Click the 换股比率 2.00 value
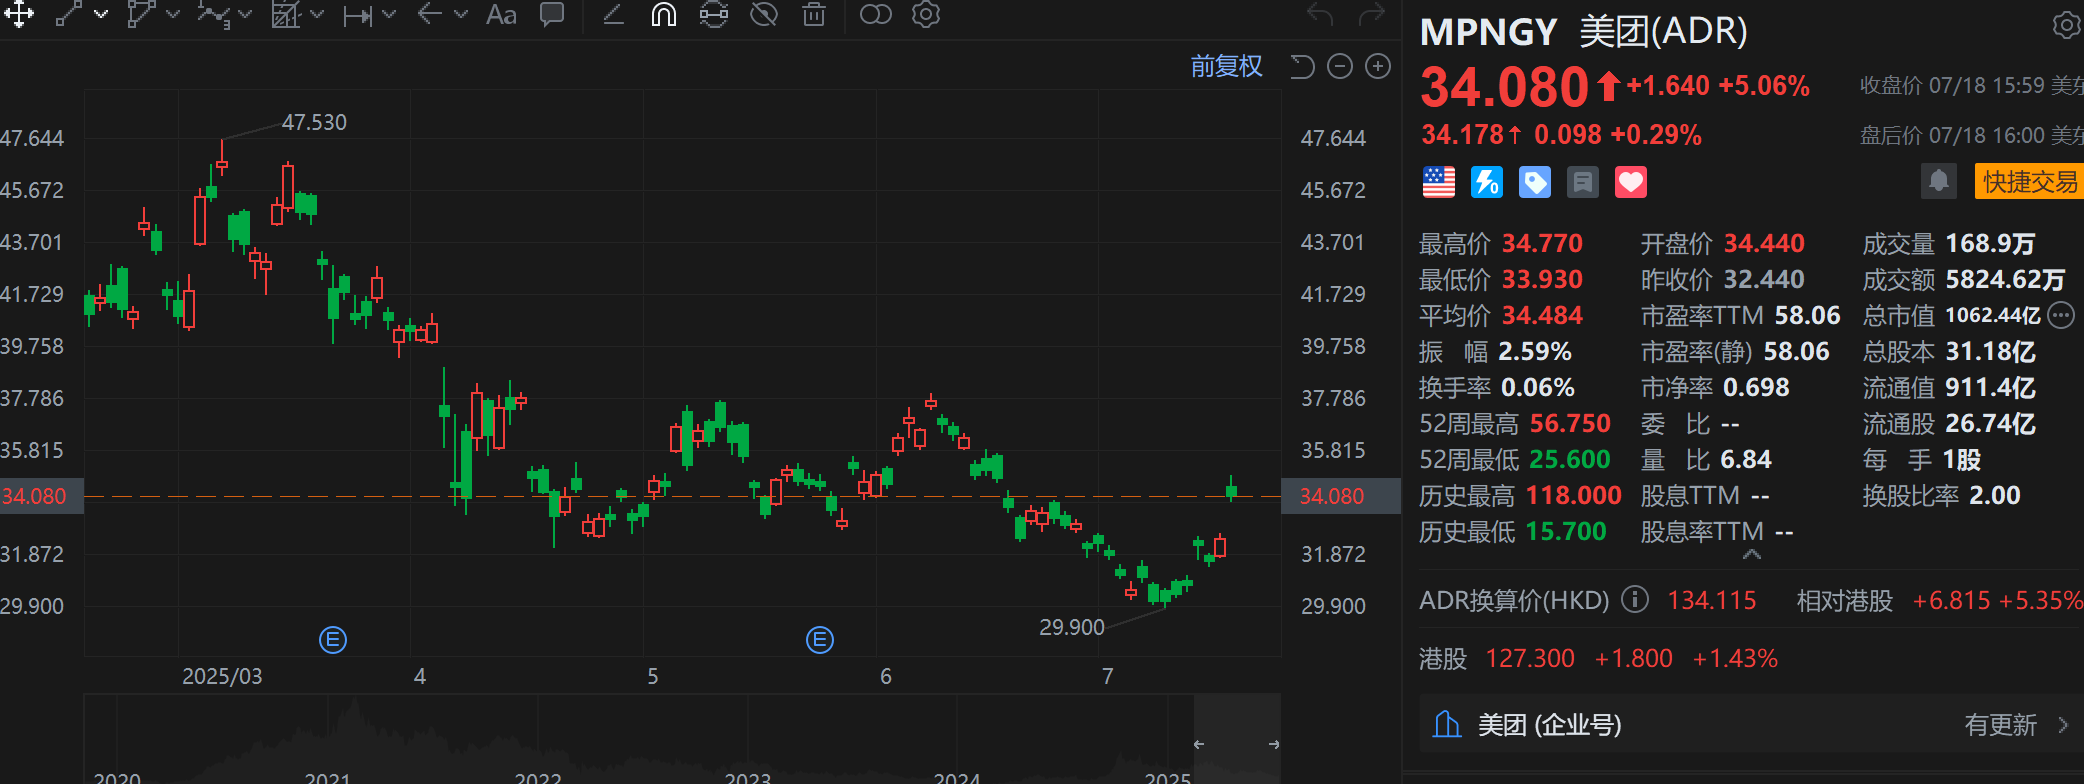 (x=1994, y=496)
